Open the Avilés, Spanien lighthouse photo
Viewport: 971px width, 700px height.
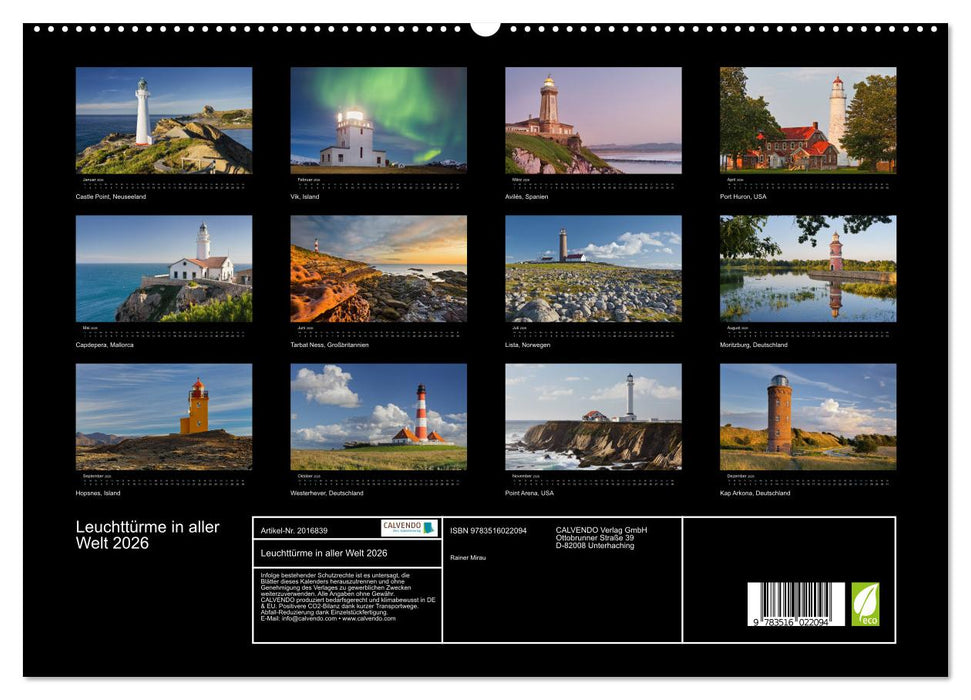pyautogui.click(x=593, y=120)
